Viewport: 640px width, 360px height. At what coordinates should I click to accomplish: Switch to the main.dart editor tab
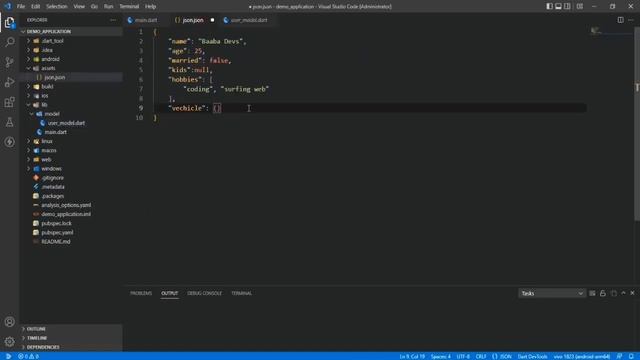[145, 20]
